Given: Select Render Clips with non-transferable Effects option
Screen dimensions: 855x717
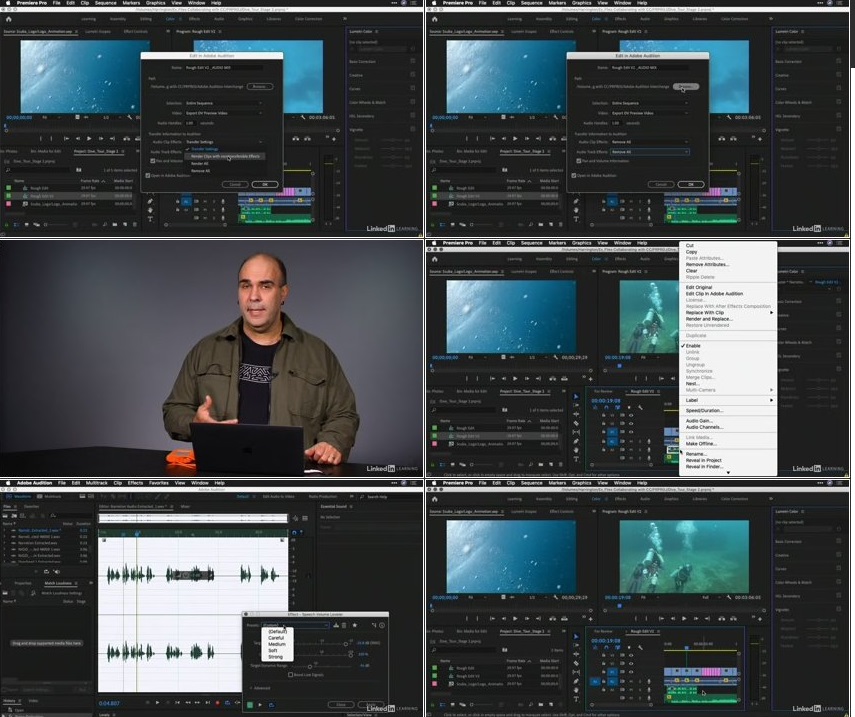Looking at the screenshot, I should 225,156.
